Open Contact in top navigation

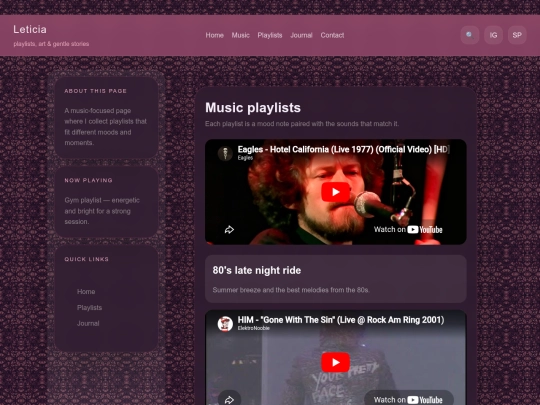click(332, 35)
